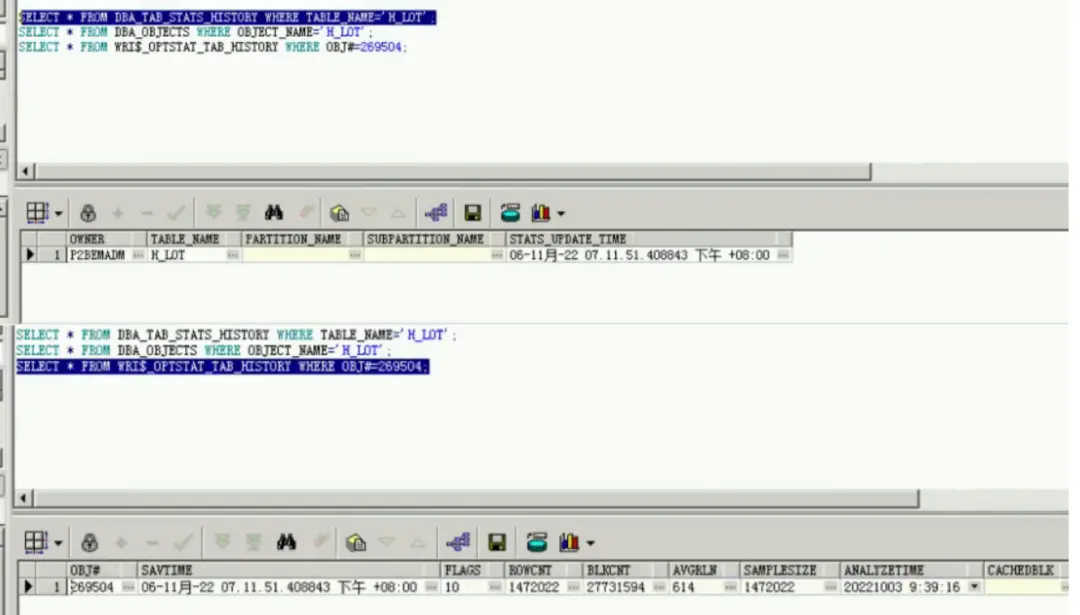Image resolution: width=1080 pixels, height=615 pixels.
Task: Open the ANALYZETIME cell date dropdown
Action: click(975, 587)
